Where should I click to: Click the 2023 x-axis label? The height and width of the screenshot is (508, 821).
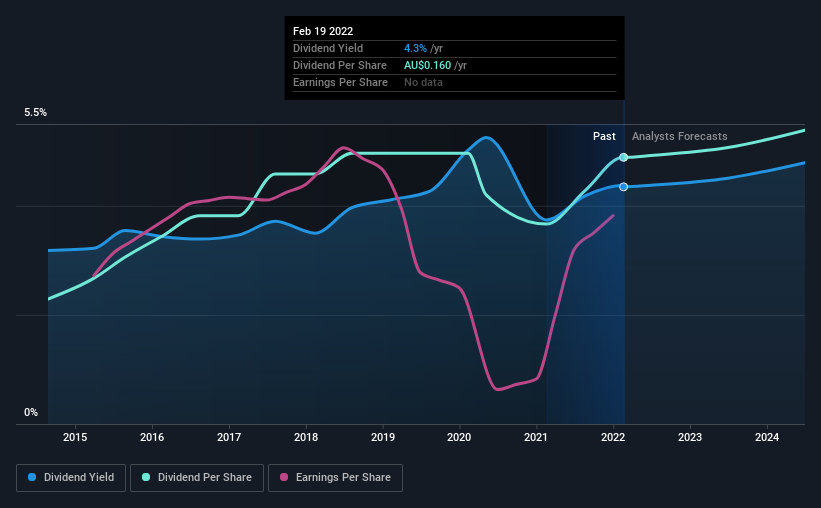click(690, 437)
